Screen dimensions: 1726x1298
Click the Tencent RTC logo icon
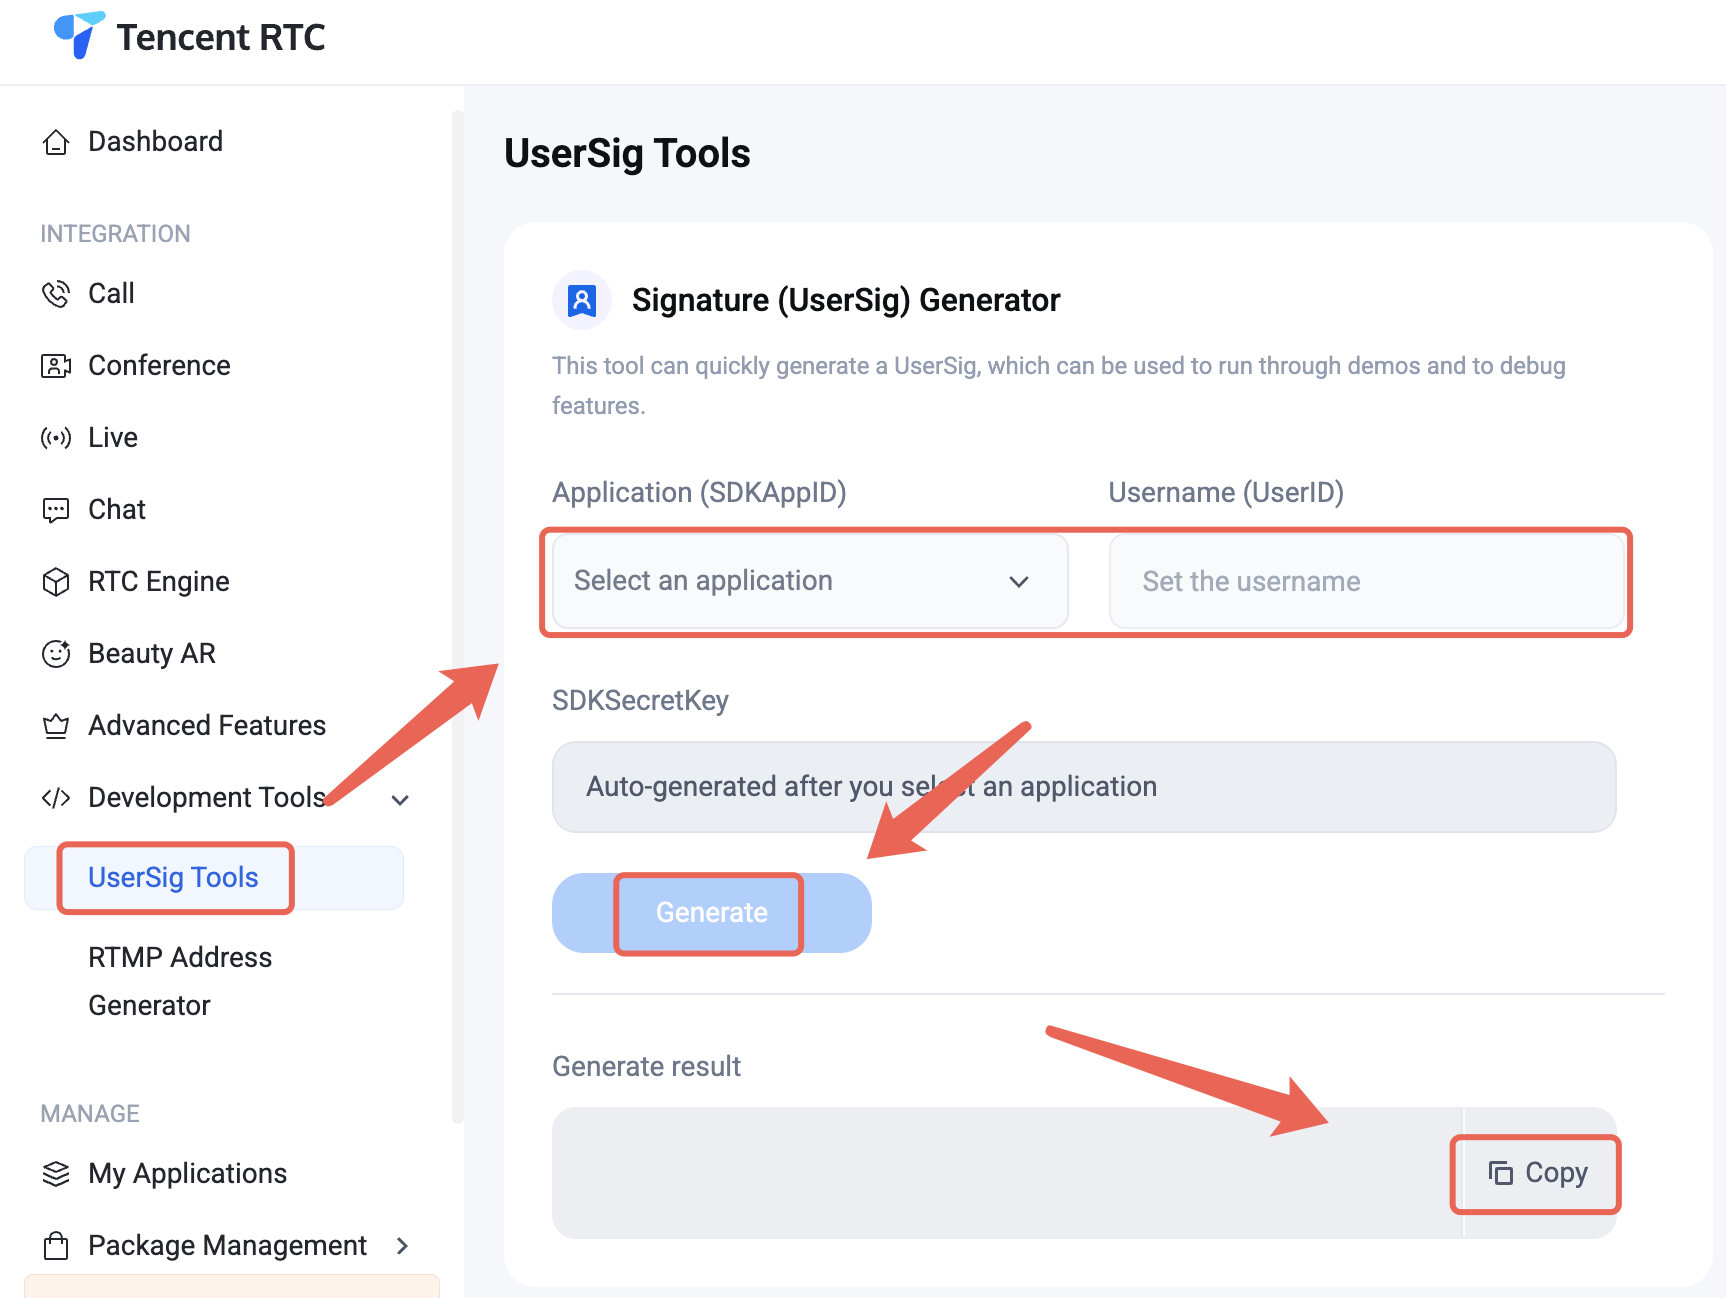79,35
